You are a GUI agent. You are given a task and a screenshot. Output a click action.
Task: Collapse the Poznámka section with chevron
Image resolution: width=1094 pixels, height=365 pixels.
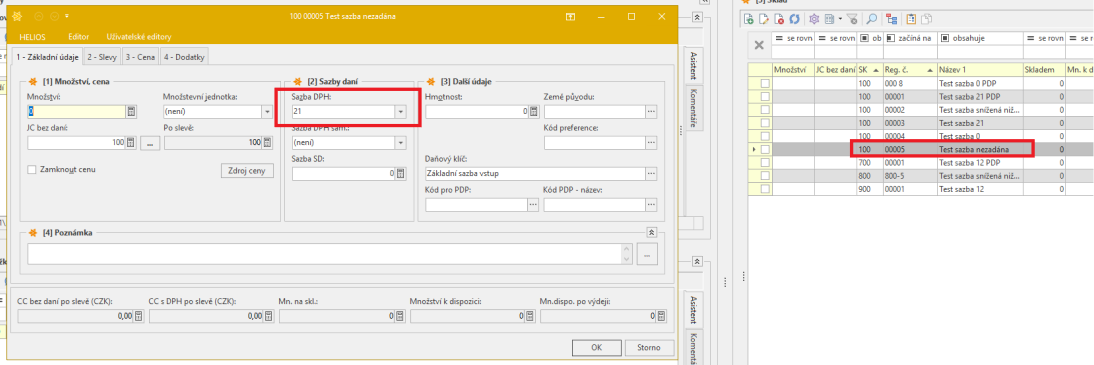[x=652, y=232]
